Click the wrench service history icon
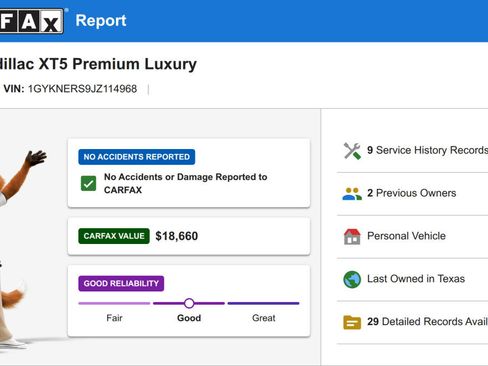The width and height of the screenshot is (488, 366). click(x=352, y=151)
